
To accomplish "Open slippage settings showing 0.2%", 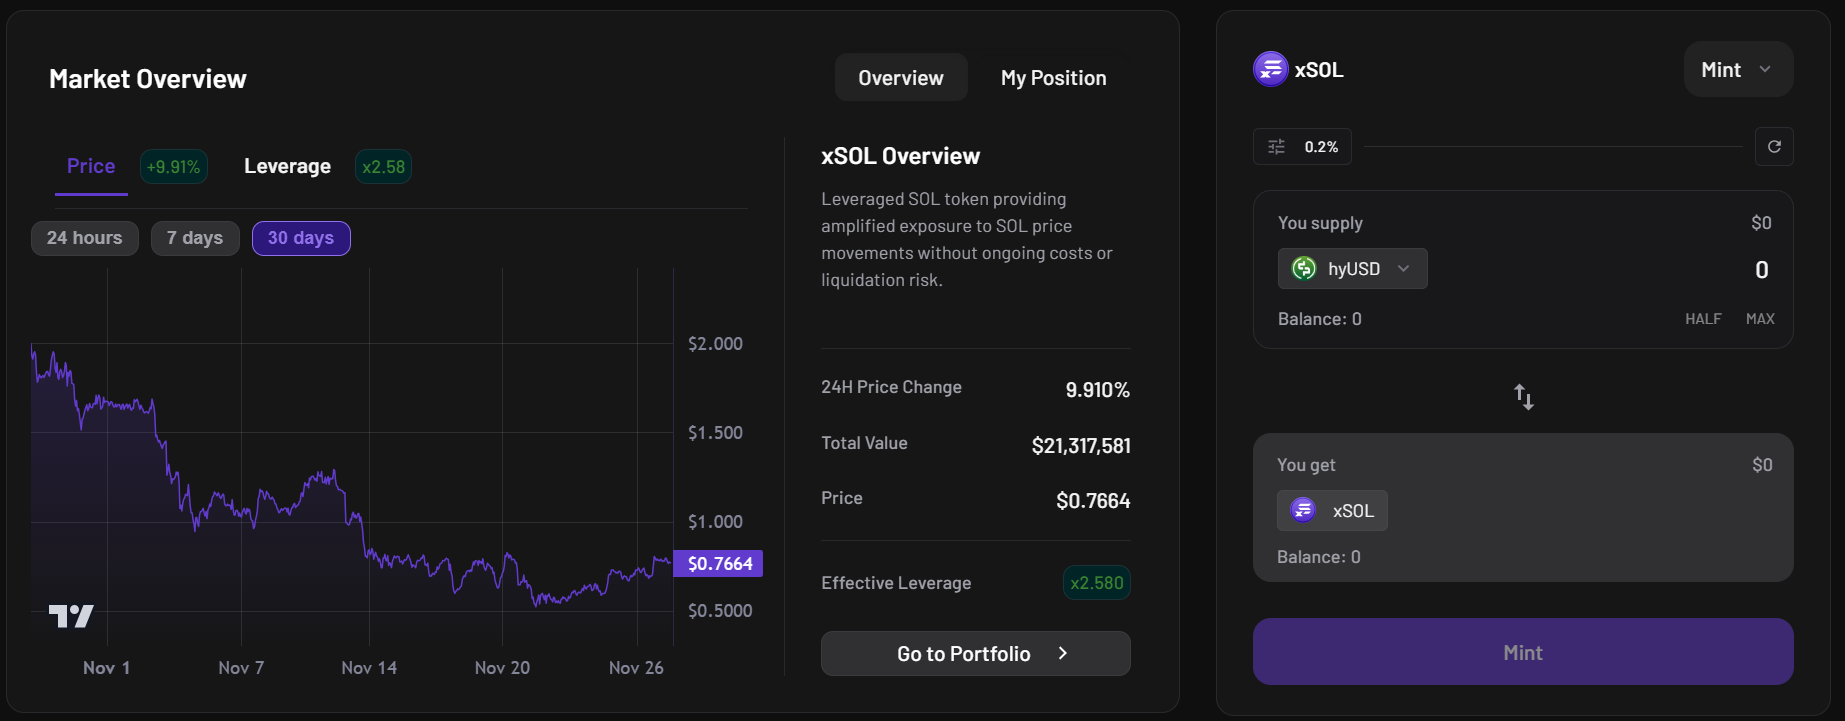I will [1302, 147].
